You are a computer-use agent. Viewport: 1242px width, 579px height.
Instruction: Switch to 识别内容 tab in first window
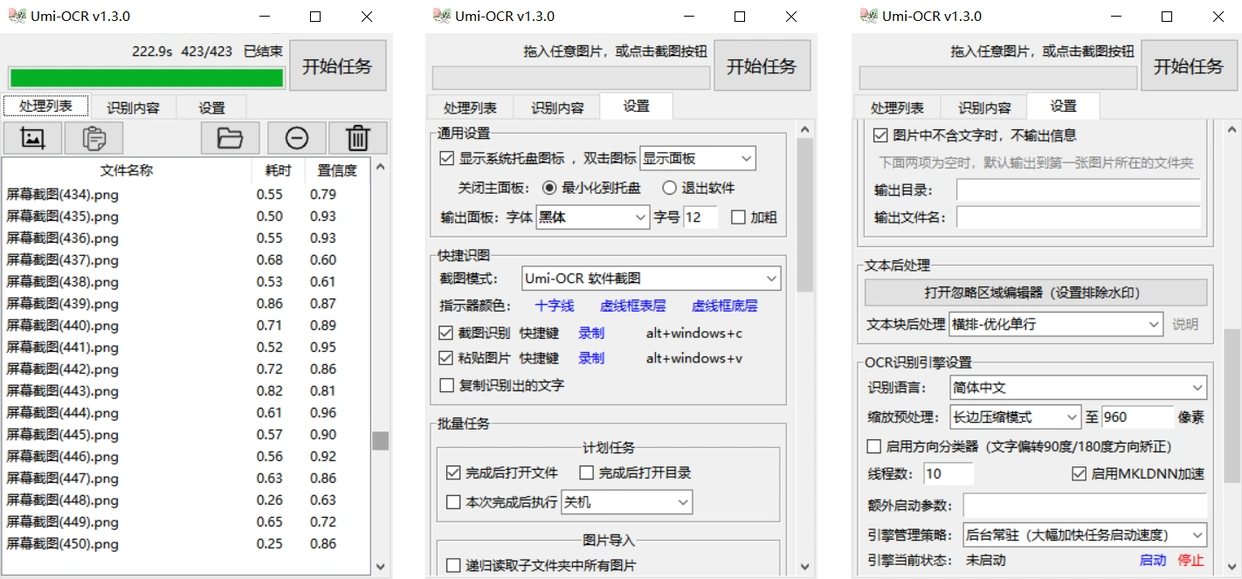coord(133,108)
